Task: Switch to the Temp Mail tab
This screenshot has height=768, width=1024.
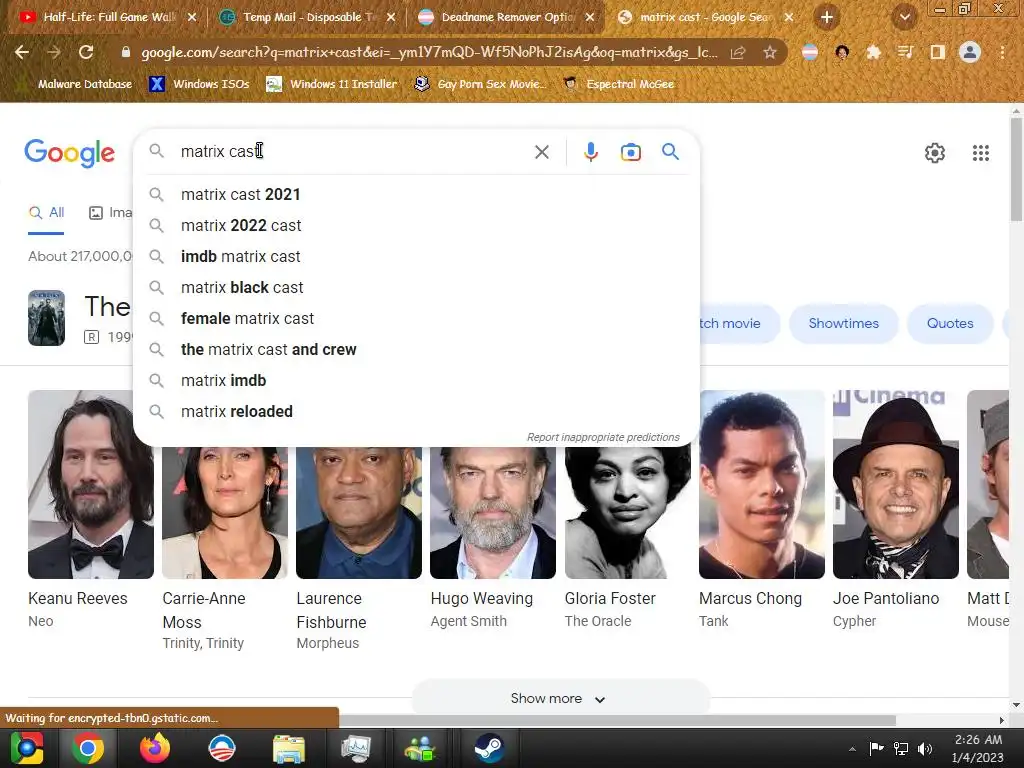Action: click(x=308, y=17)
